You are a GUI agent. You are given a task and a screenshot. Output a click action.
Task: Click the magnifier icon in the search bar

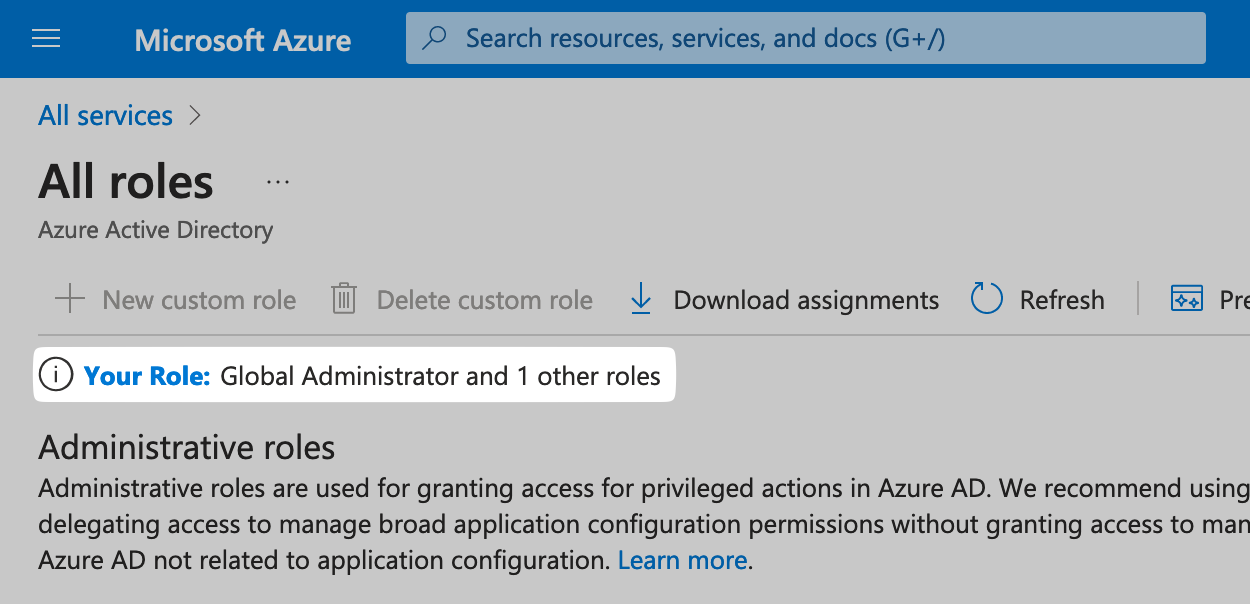[x=434, y=39]
